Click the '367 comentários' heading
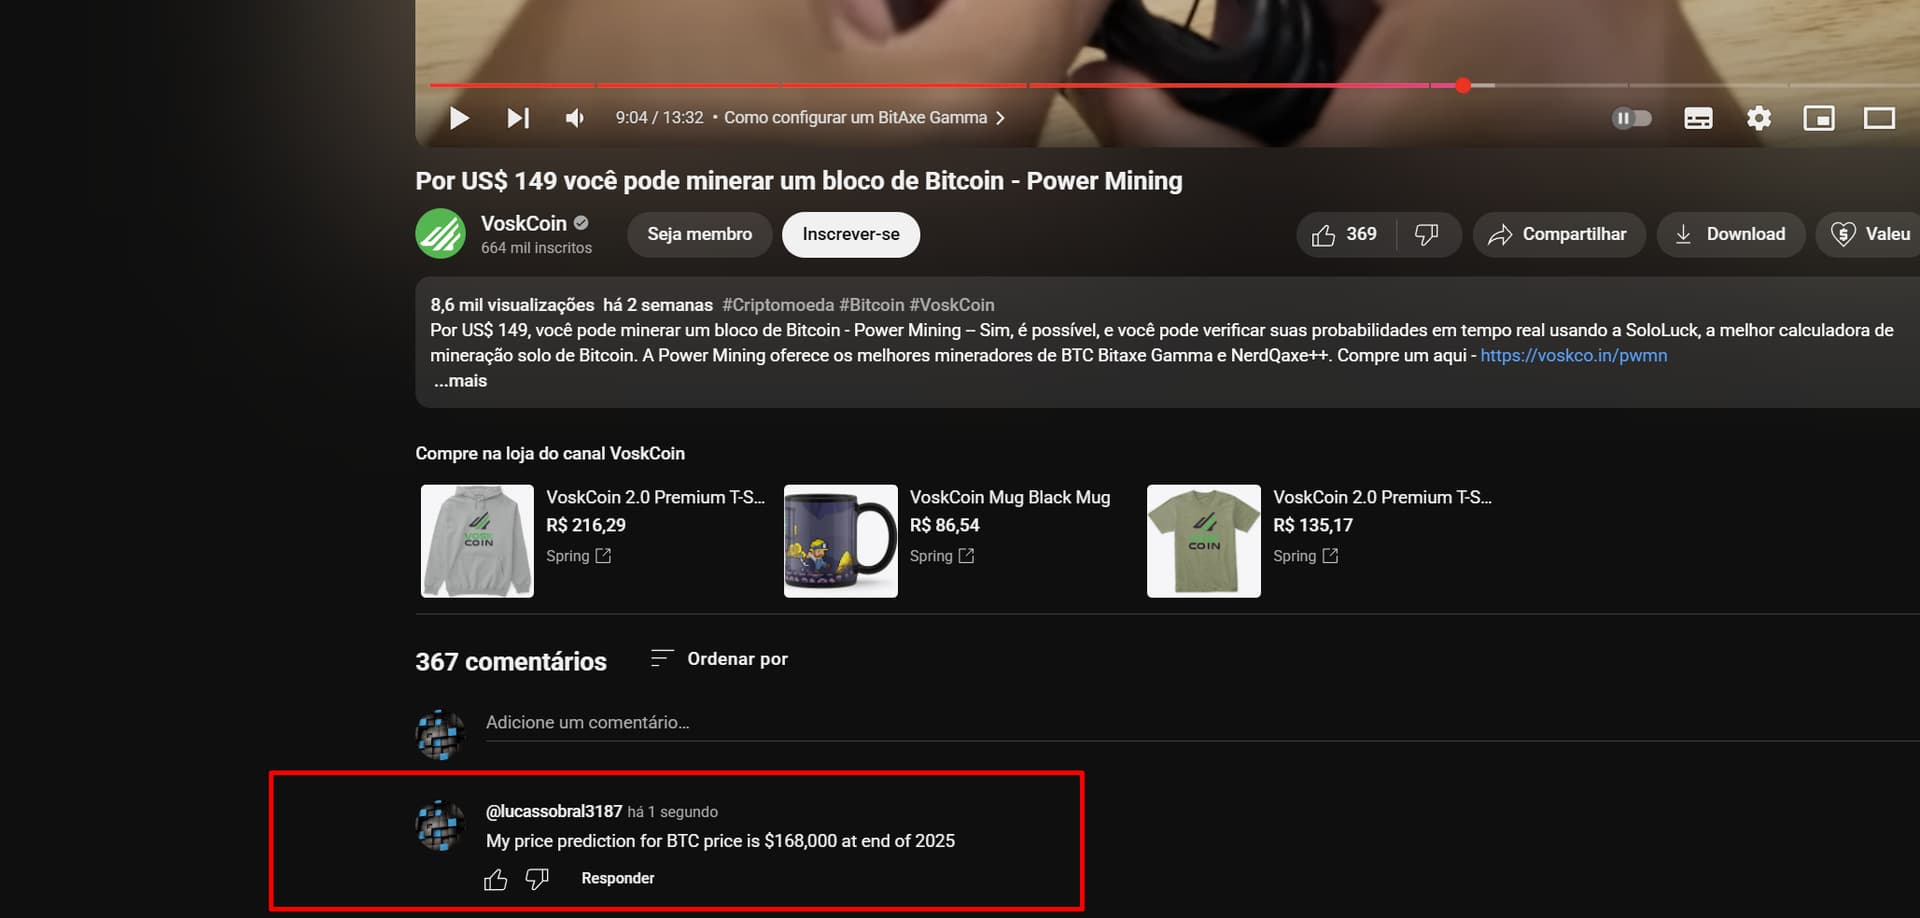The width and height of the screenshot is (1920, 918). click(x=511, y=662)
